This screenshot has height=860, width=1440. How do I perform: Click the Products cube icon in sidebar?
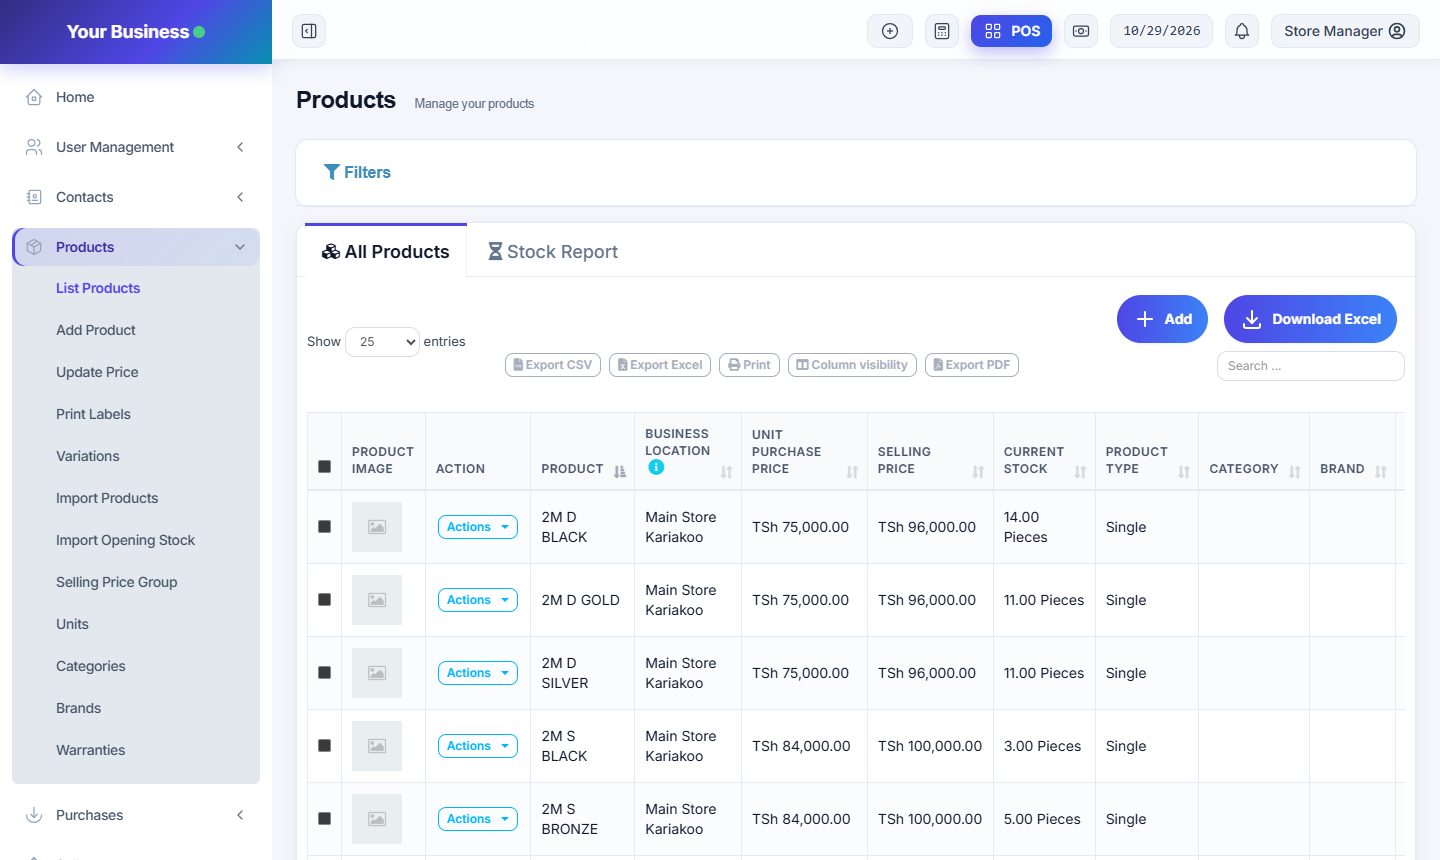tap(34, 247)
